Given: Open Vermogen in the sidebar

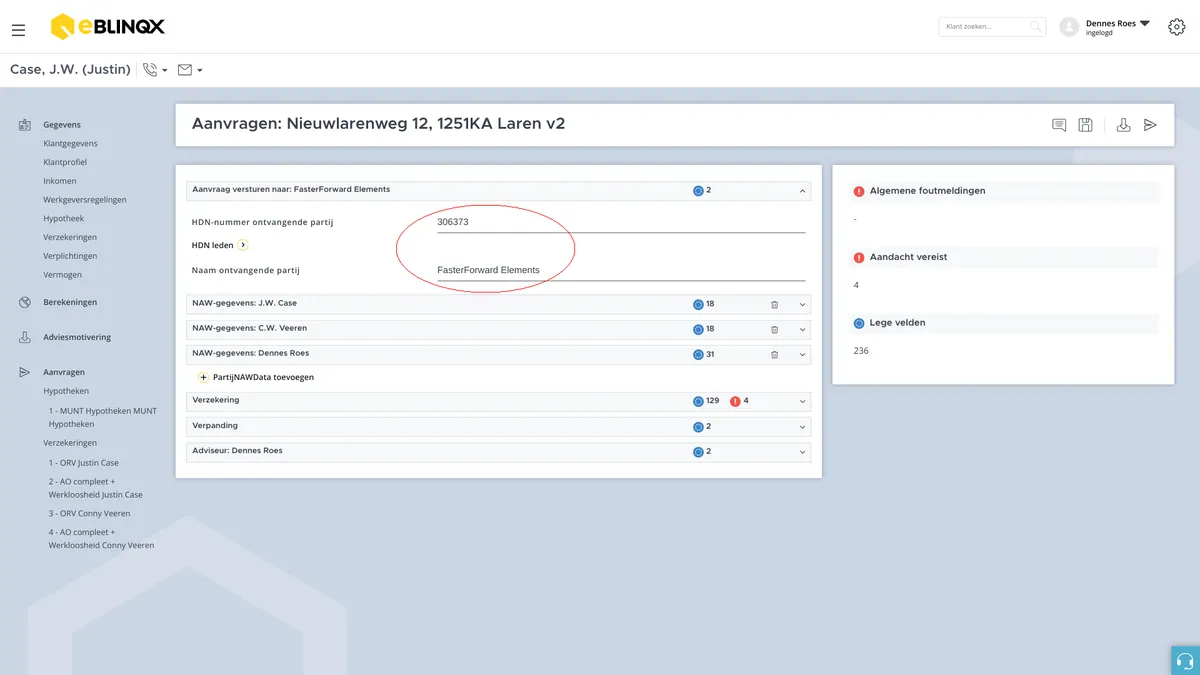Looking at the screenshot, I should (63, 275).
